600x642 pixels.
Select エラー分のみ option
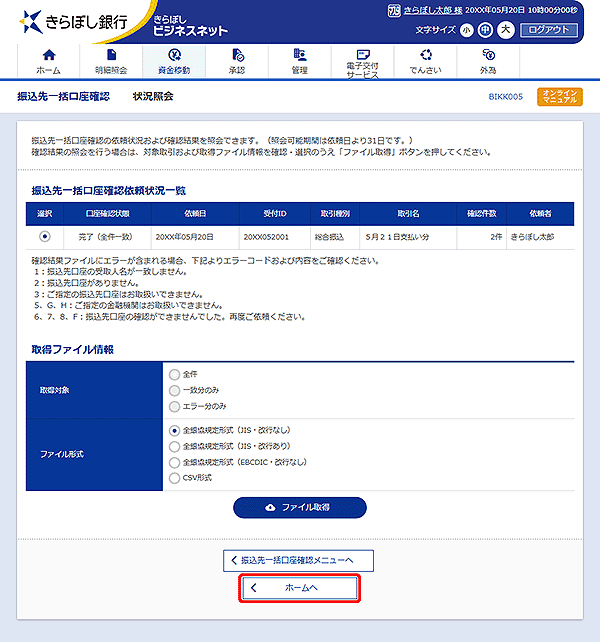tap(174, 407)
